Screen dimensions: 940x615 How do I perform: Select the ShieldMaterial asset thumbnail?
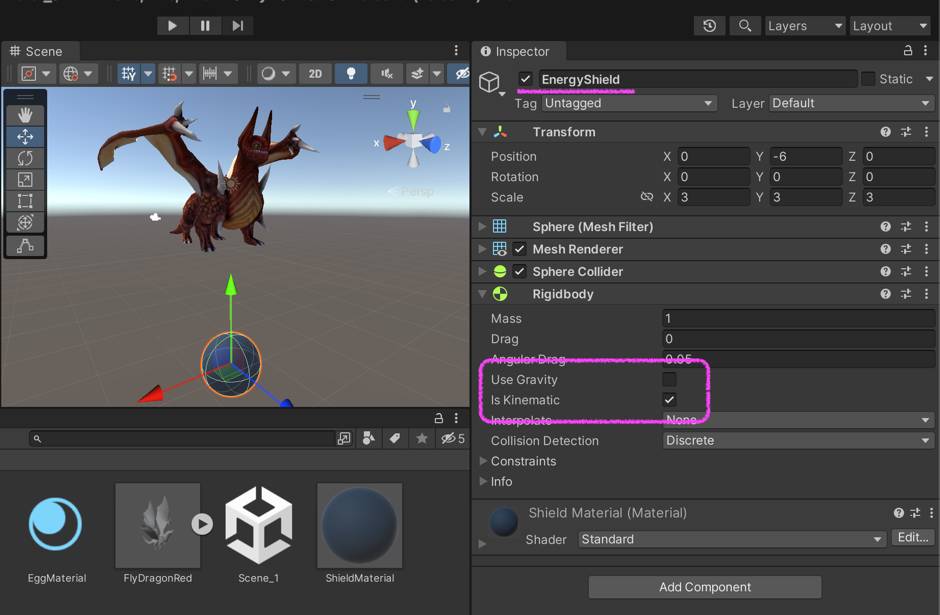(359, 525)
